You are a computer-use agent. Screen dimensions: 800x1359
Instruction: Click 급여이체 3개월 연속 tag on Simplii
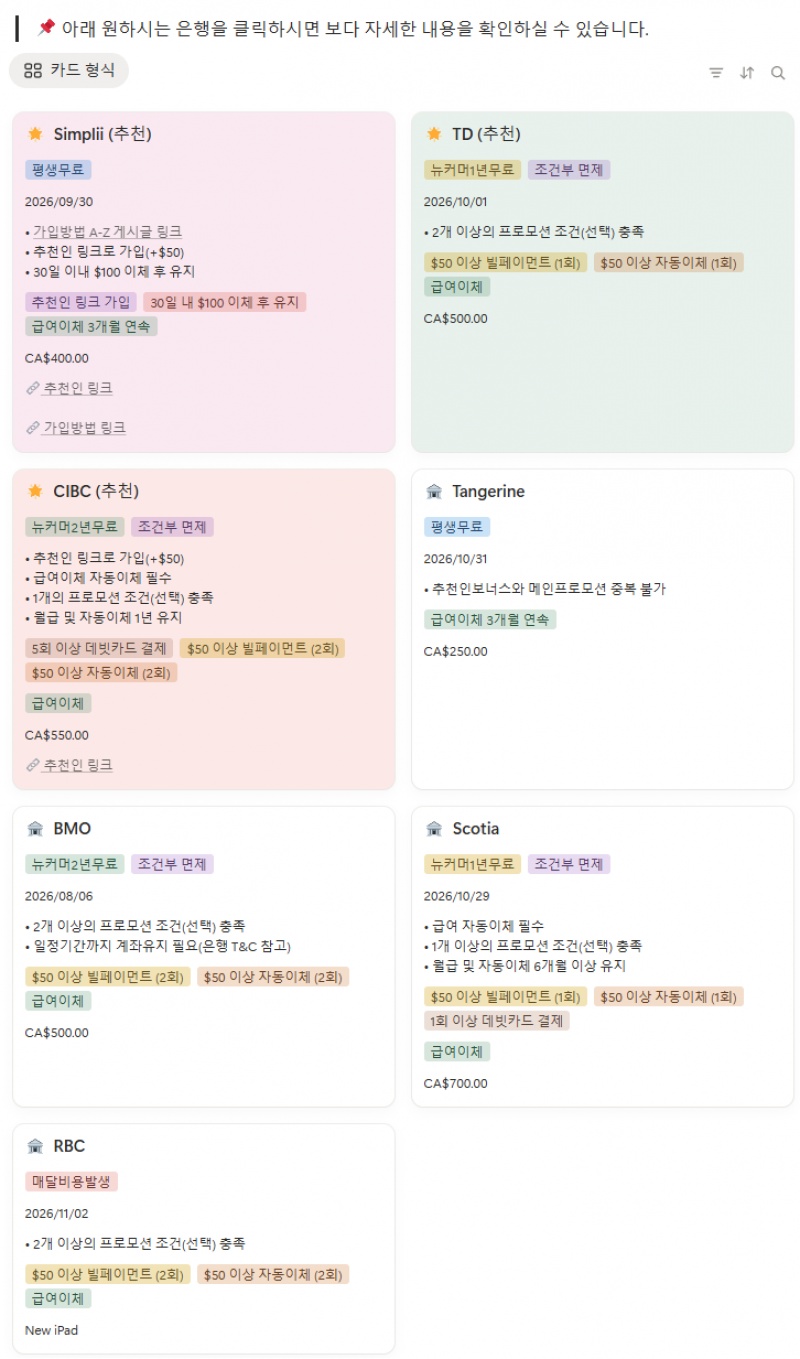91,326
